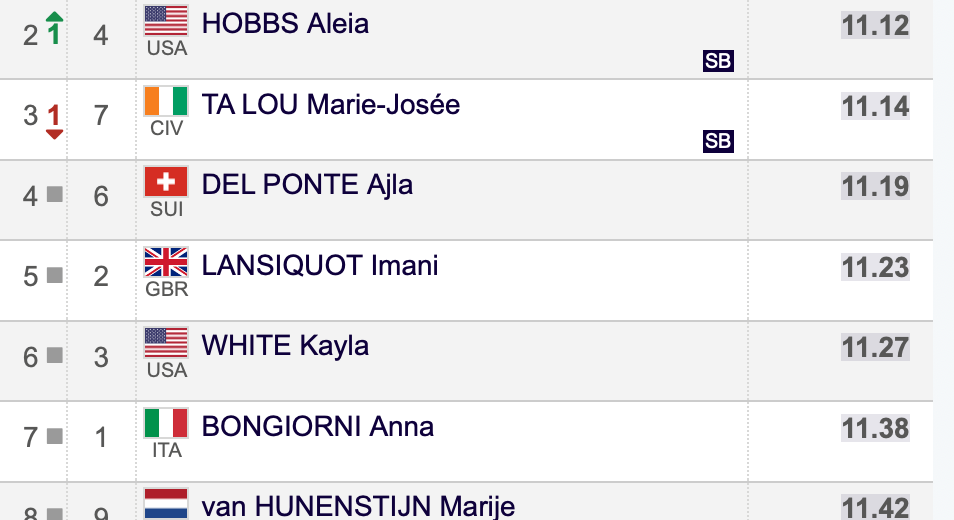This screenshot has height=520, width=954.
Task: Select the WHITE Kayla name link
Action: coord(285,346)
